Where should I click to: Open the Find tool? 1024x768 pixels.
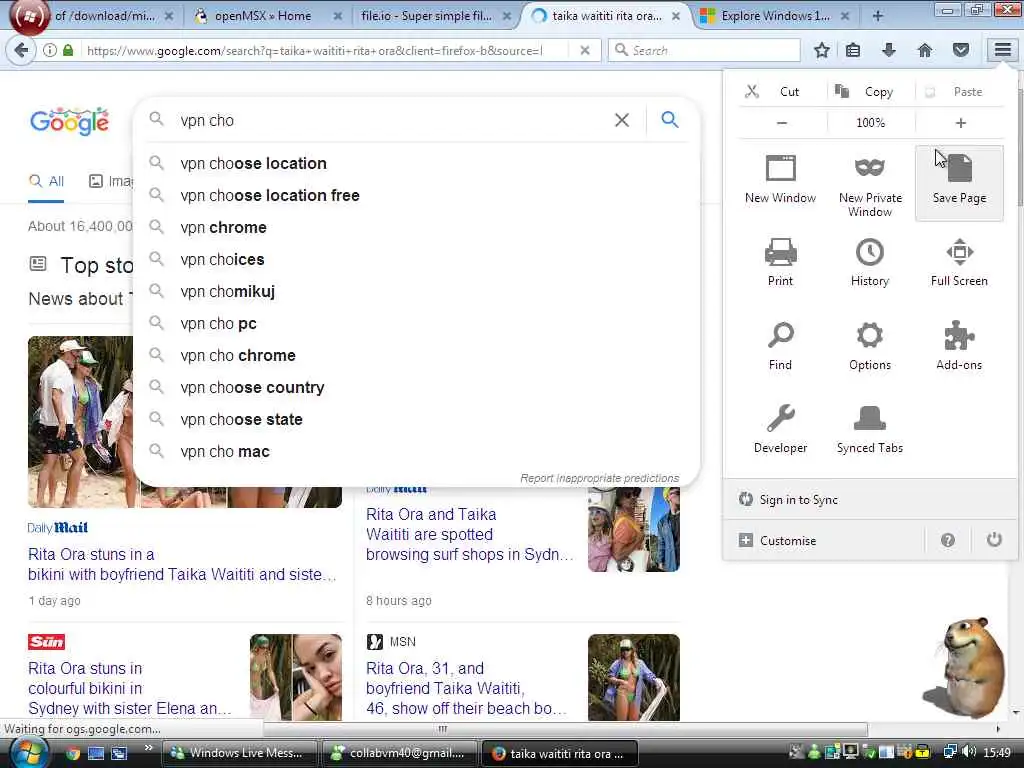tap(780, 346)
